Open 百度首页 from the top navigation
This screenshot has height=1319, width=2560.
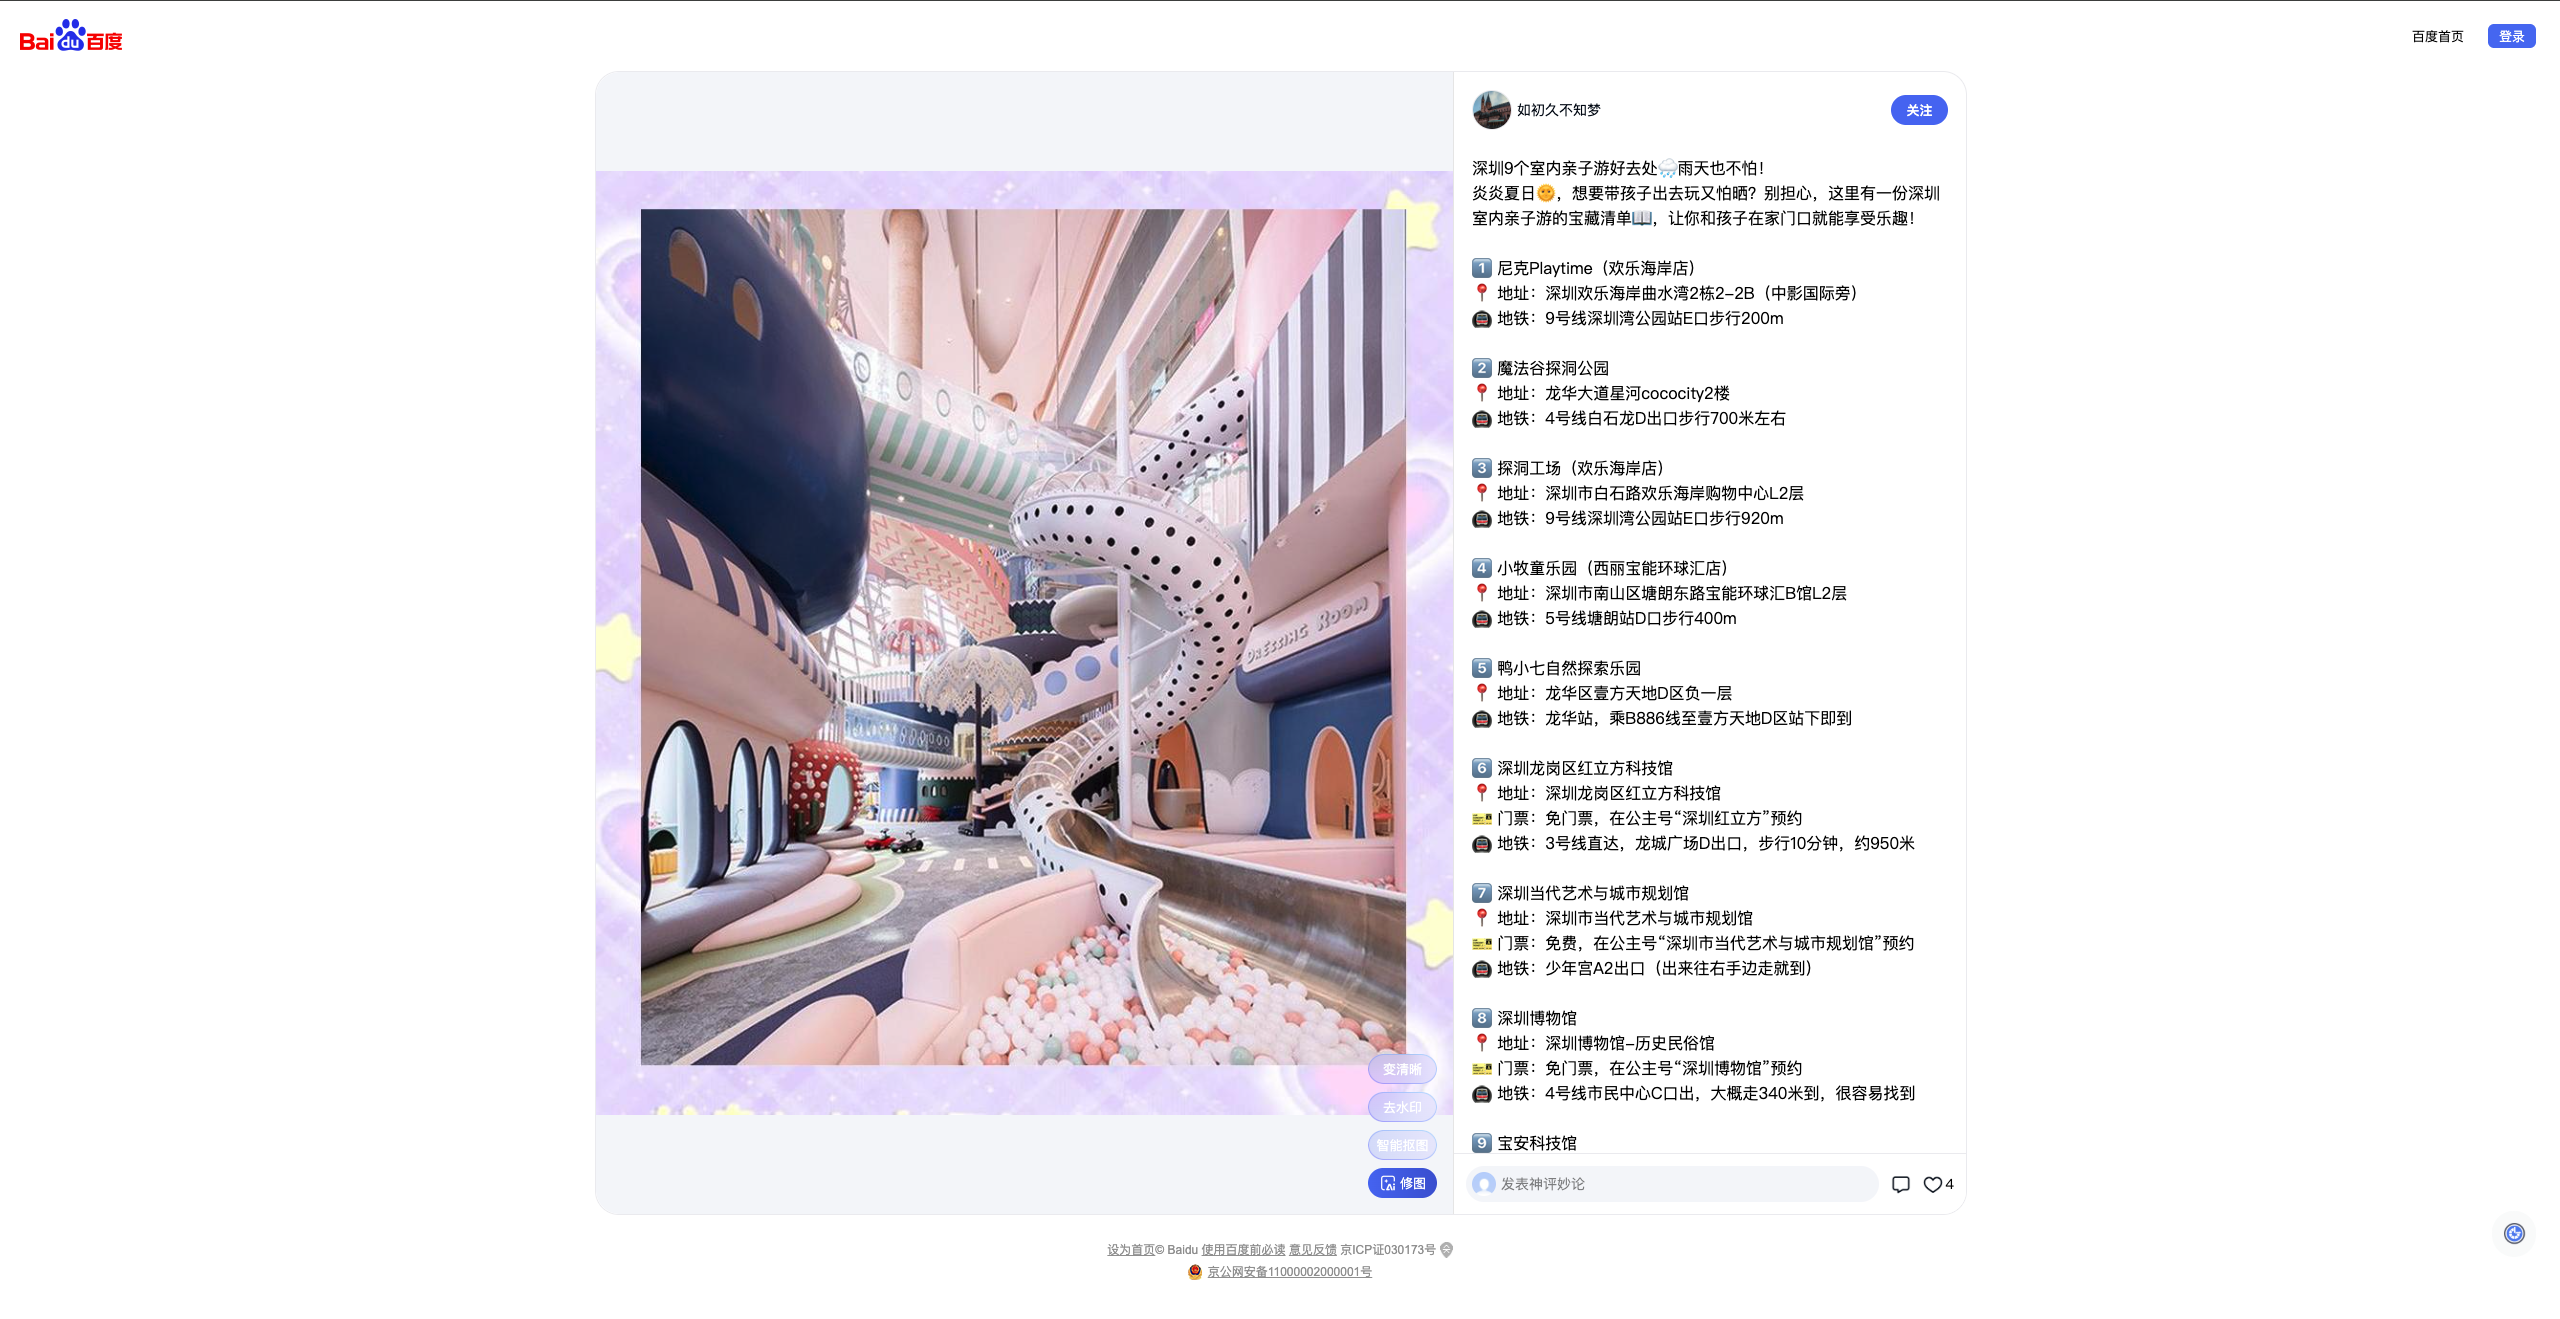tap(2437, 36)
